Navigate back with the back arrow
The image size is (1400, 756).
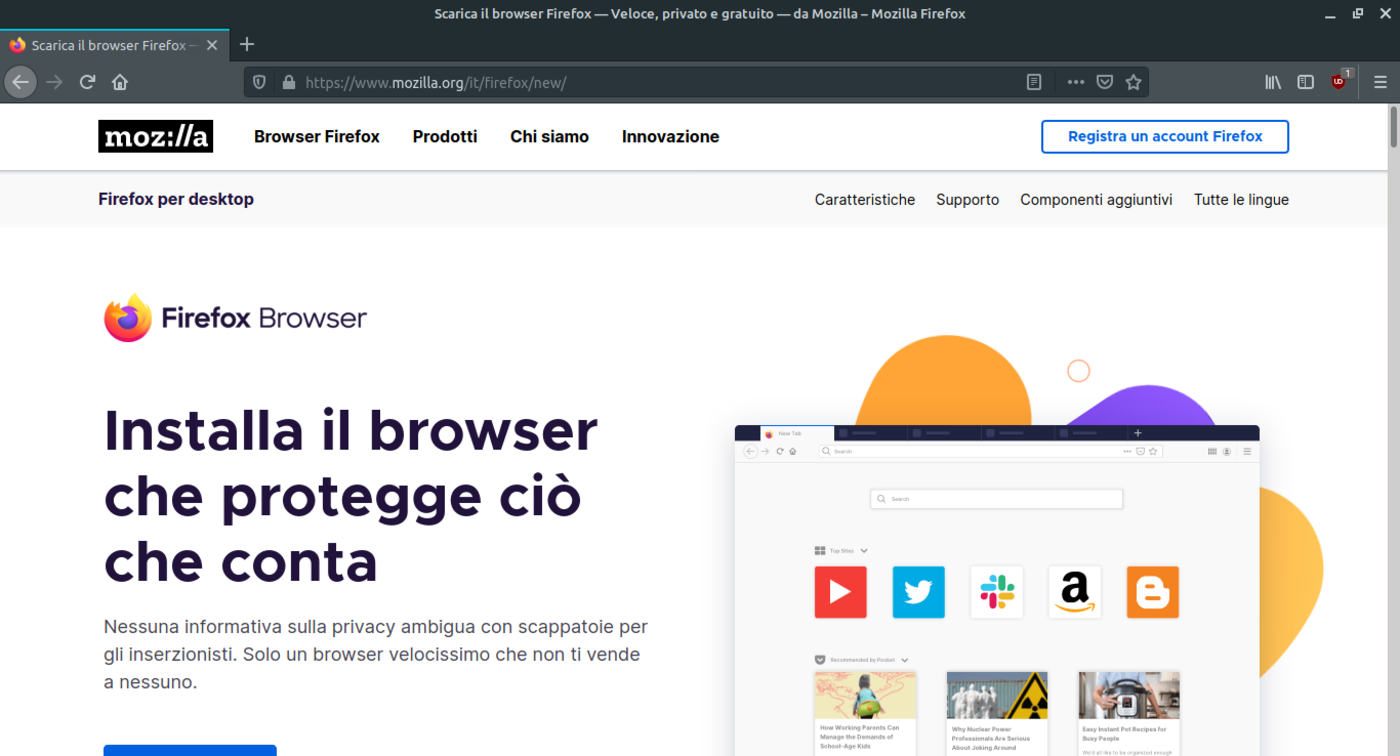[x=20, y=82]
